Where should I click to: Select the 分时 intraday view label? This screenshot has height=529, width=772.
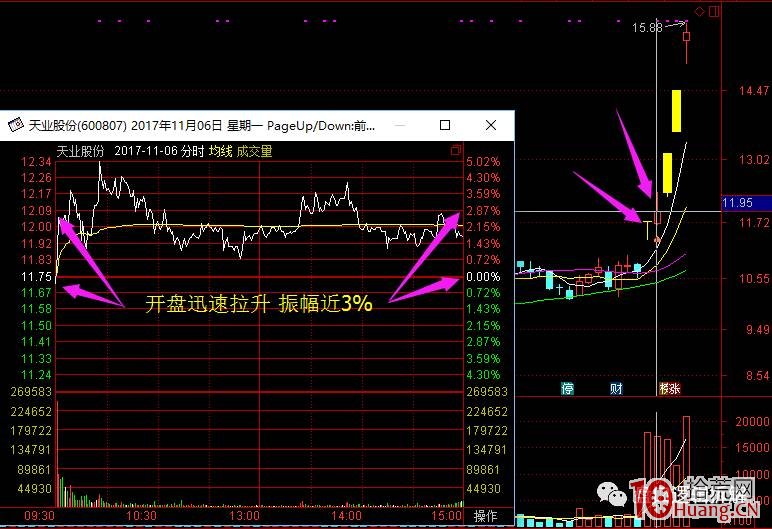coord(191,151)
